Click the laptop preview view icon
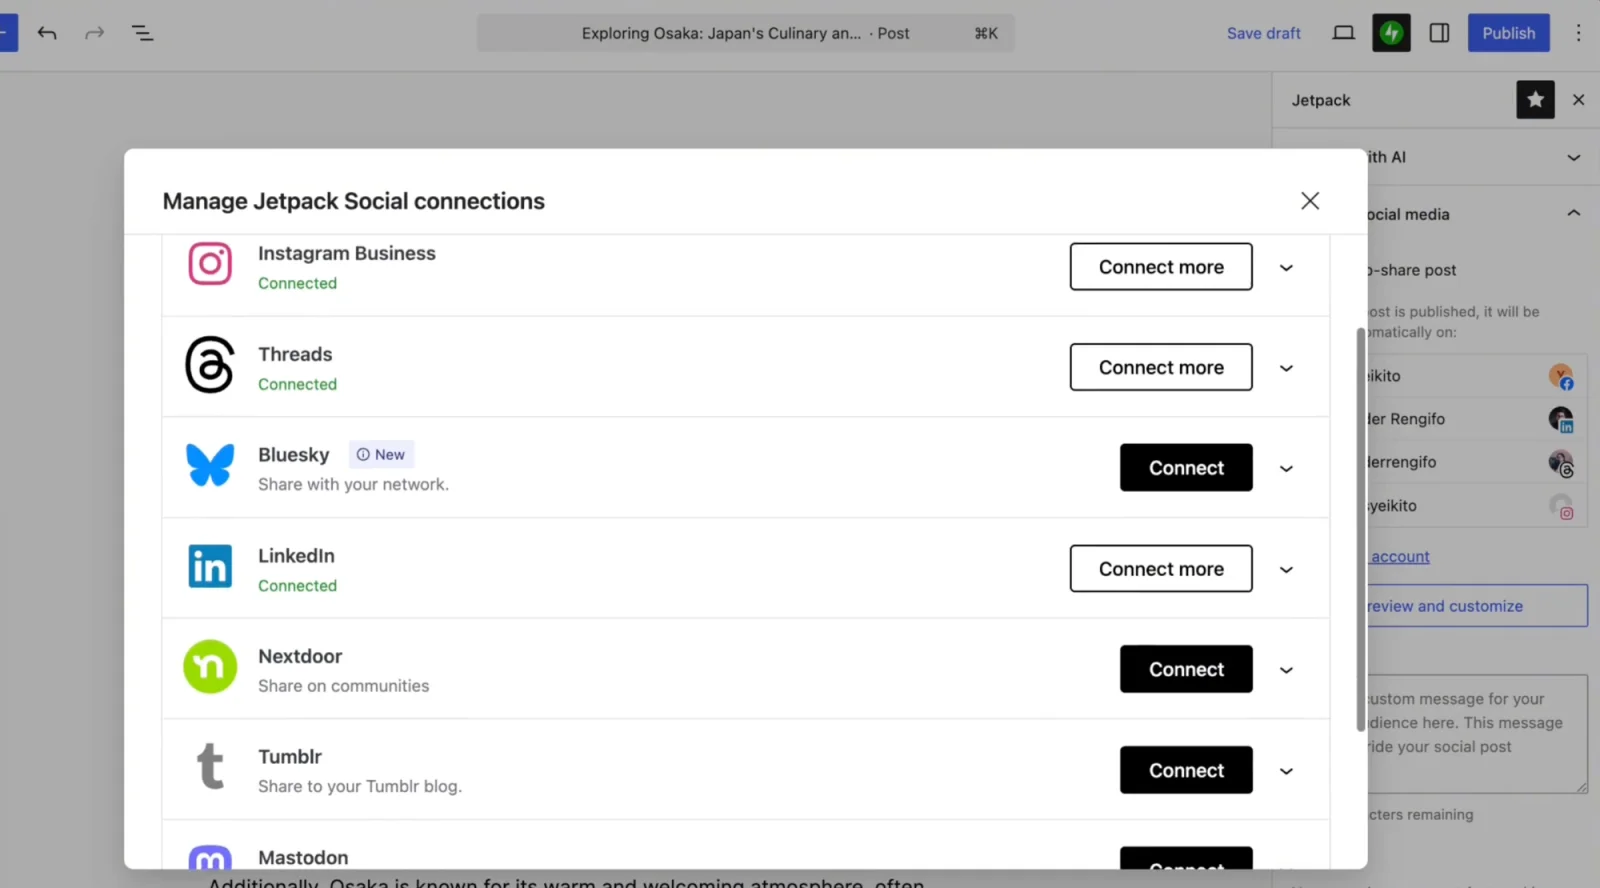Screen dimensions: 1600x888 1343,33
